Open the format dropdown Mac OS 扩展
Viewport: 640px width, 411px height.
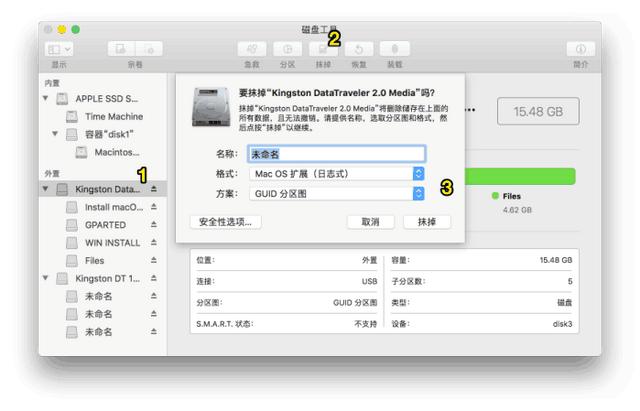[x=337, y=174]
